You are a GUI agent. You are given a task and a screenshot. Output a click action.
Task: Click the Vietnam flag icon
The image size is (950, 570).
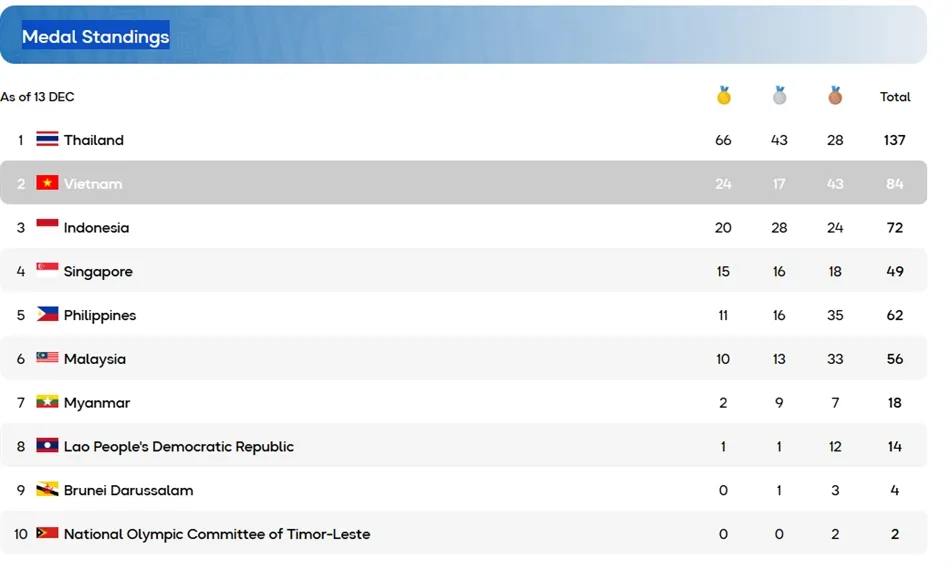[x=47, y=183]
